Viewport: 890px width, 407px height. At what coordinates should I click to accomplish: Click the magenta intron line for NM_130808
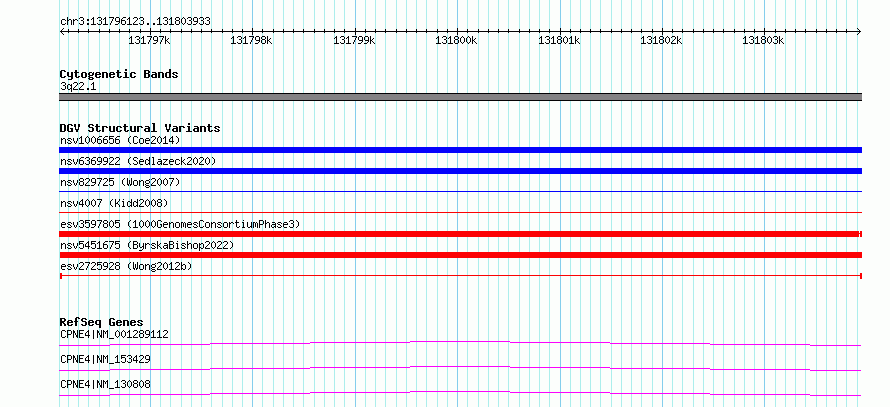(460, 393)
